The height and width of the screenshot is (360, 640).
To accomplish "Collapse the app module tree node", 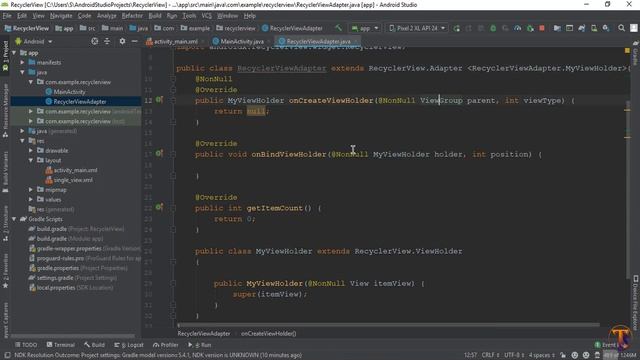I will 14,53.
